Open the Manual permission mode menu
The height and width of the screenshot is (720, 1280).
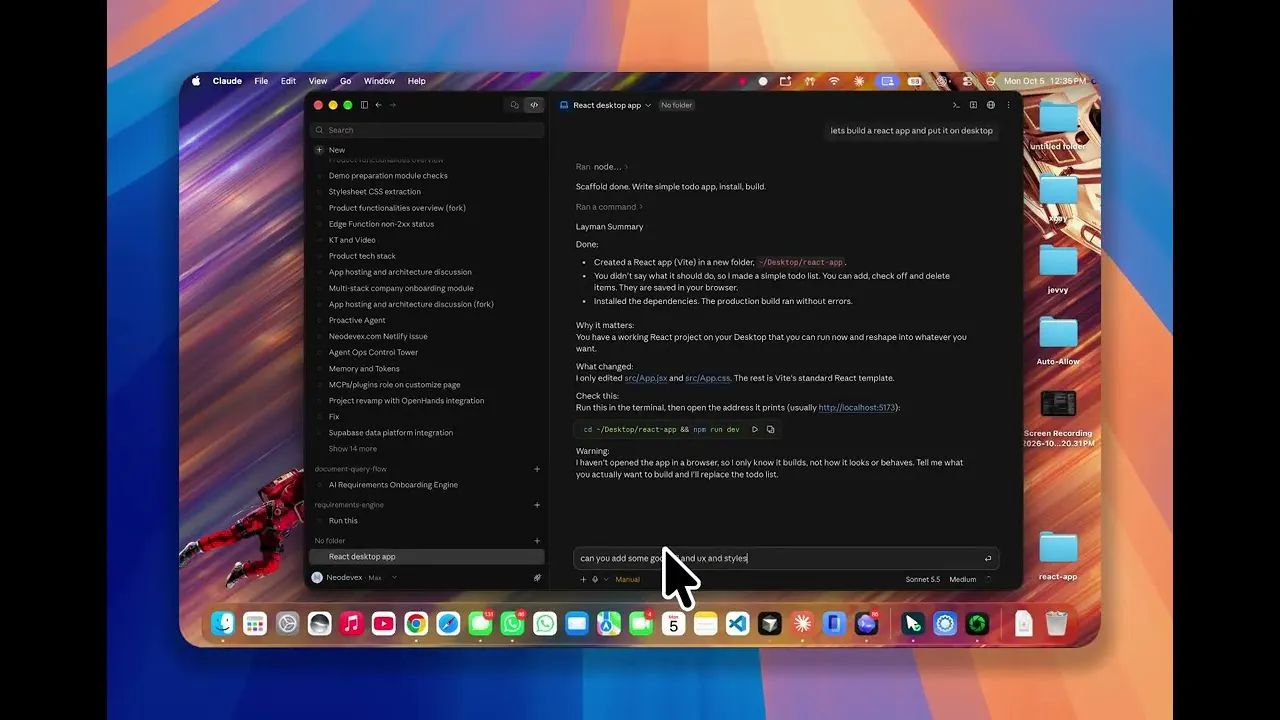pos(627,579)
